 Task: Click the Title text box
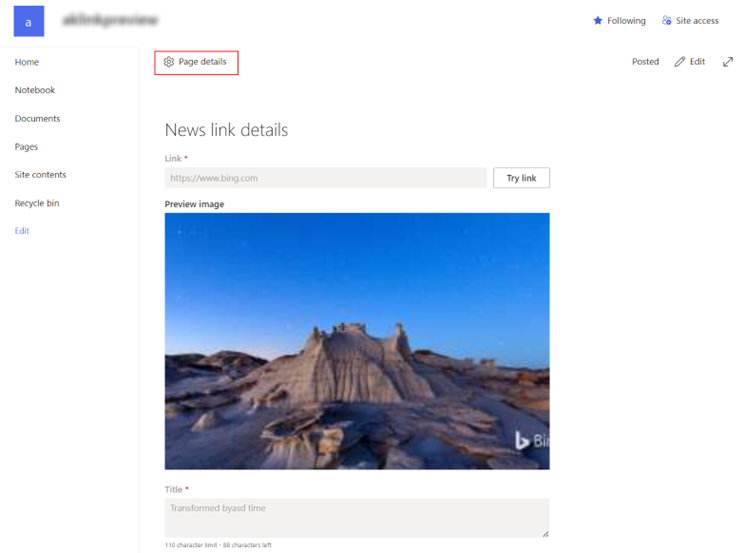coord(356,517)
